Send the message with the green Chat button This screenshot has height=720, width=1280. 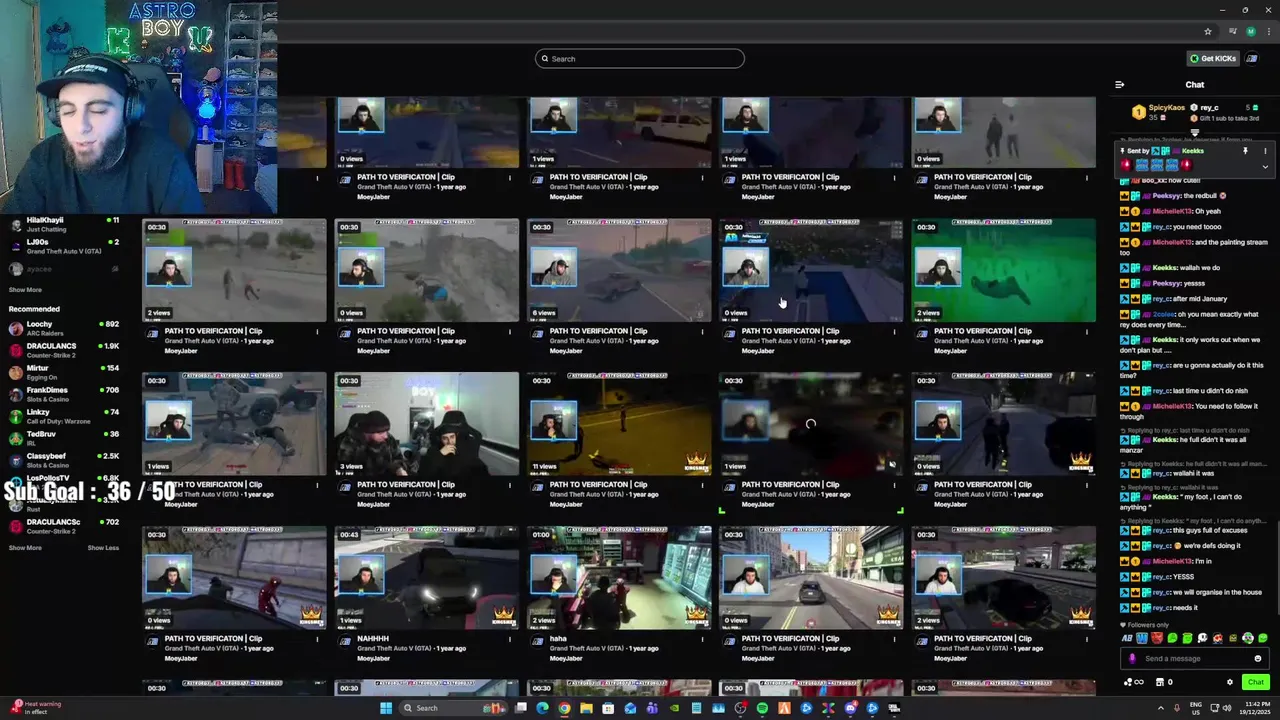tap(1256, 682)
